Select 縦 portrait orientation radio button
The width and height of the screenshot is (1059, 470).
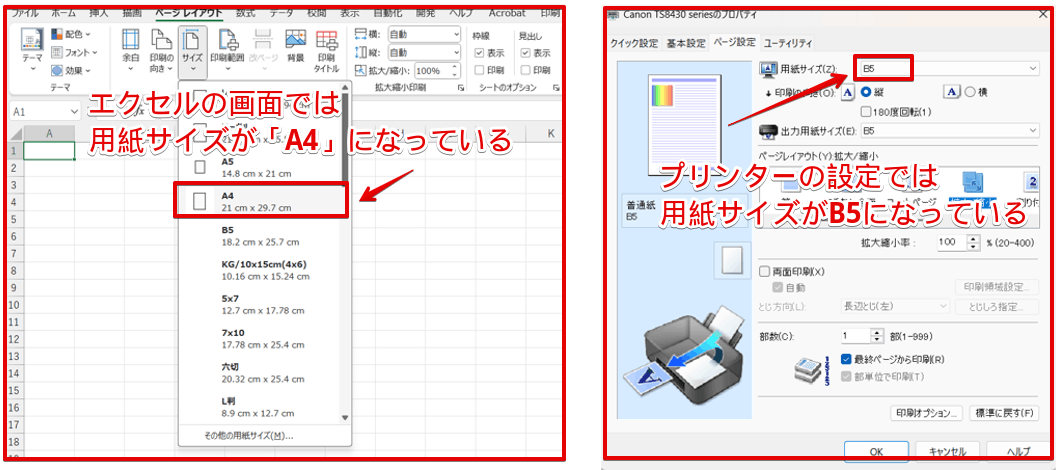click(865, 93)
